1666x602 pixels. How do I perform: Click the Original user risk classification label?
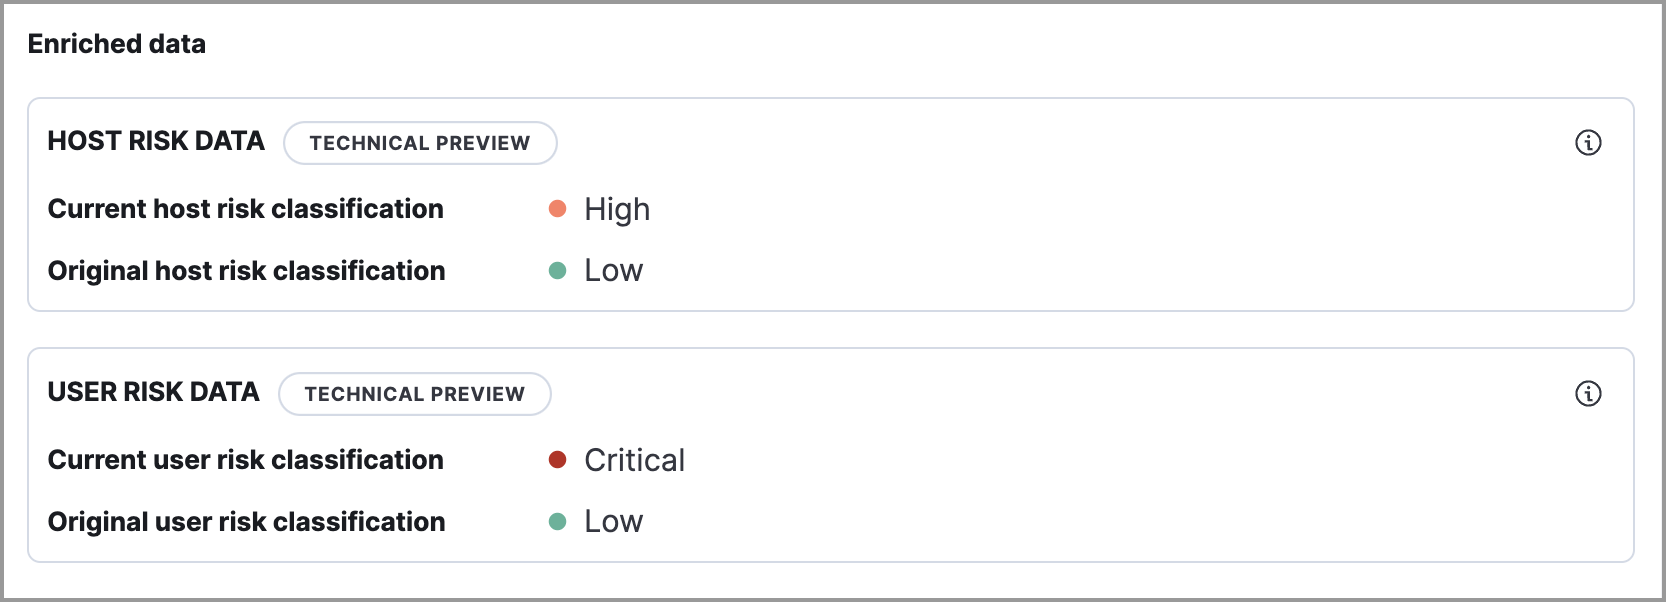[247, 521]
